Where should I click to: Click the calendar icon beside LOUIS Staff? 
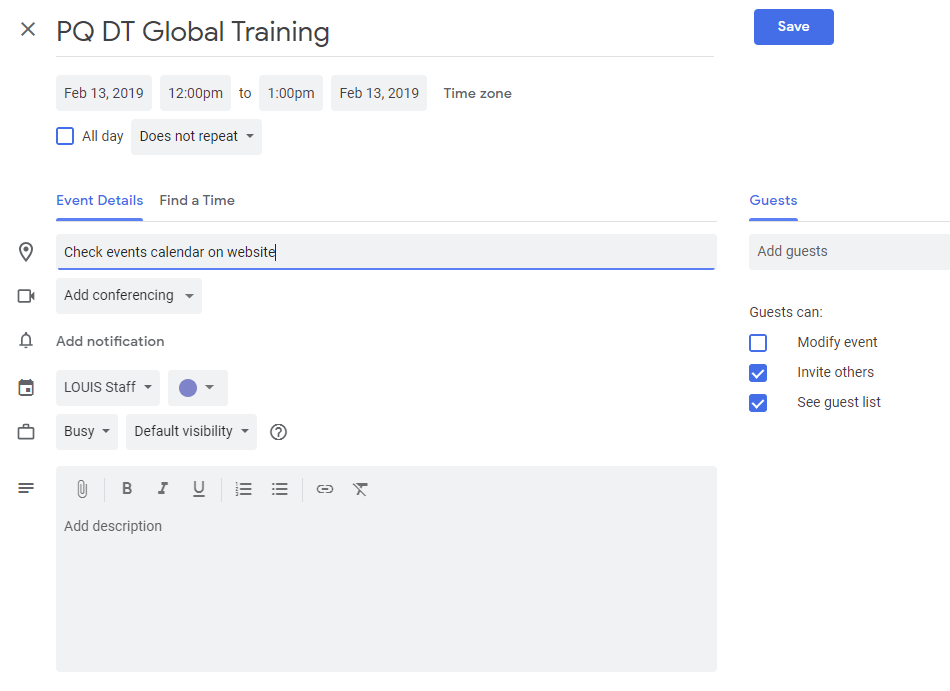(26, 388)
